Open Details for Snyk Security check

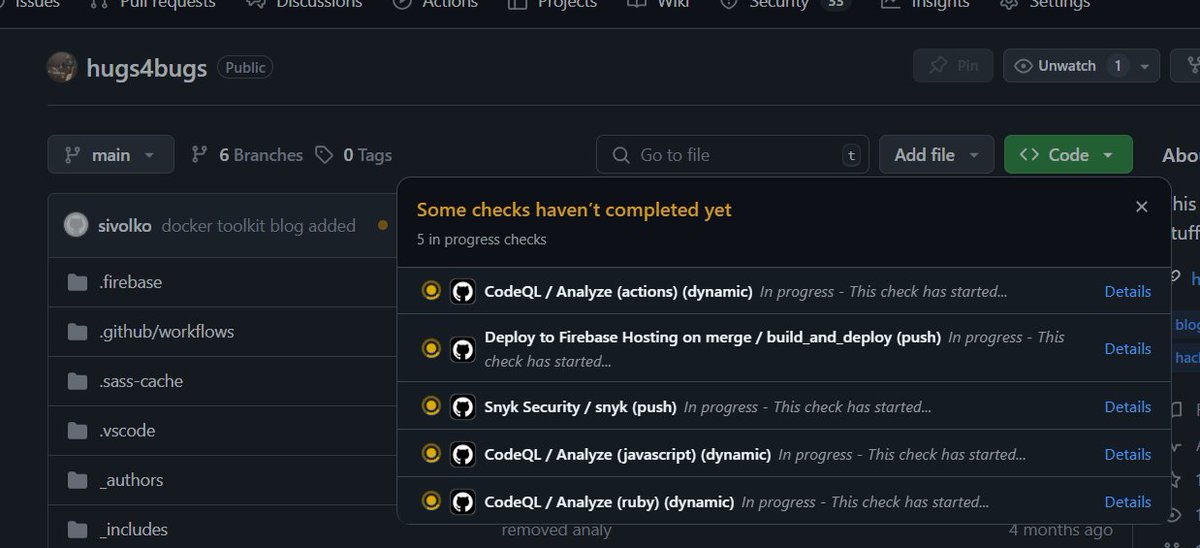pos(1127,407)
